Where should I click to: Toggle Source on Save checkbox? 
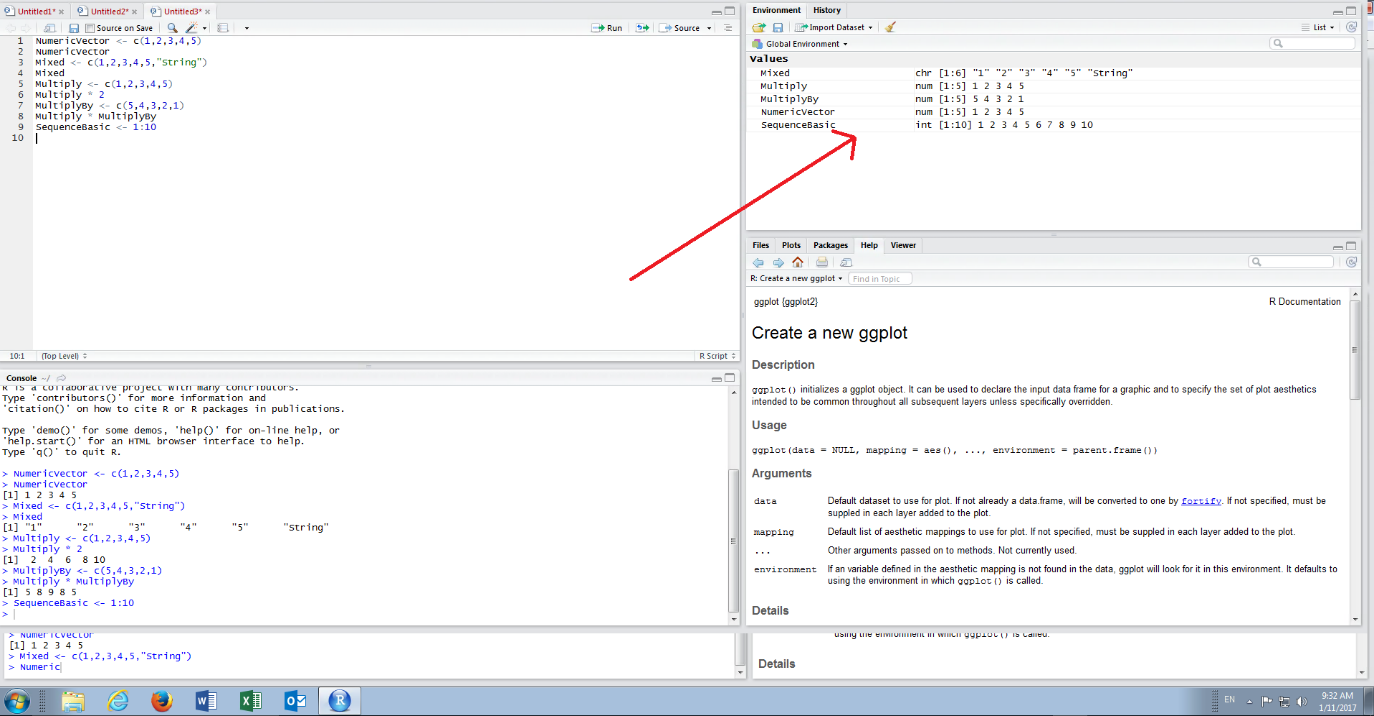[x=90, y=28]
